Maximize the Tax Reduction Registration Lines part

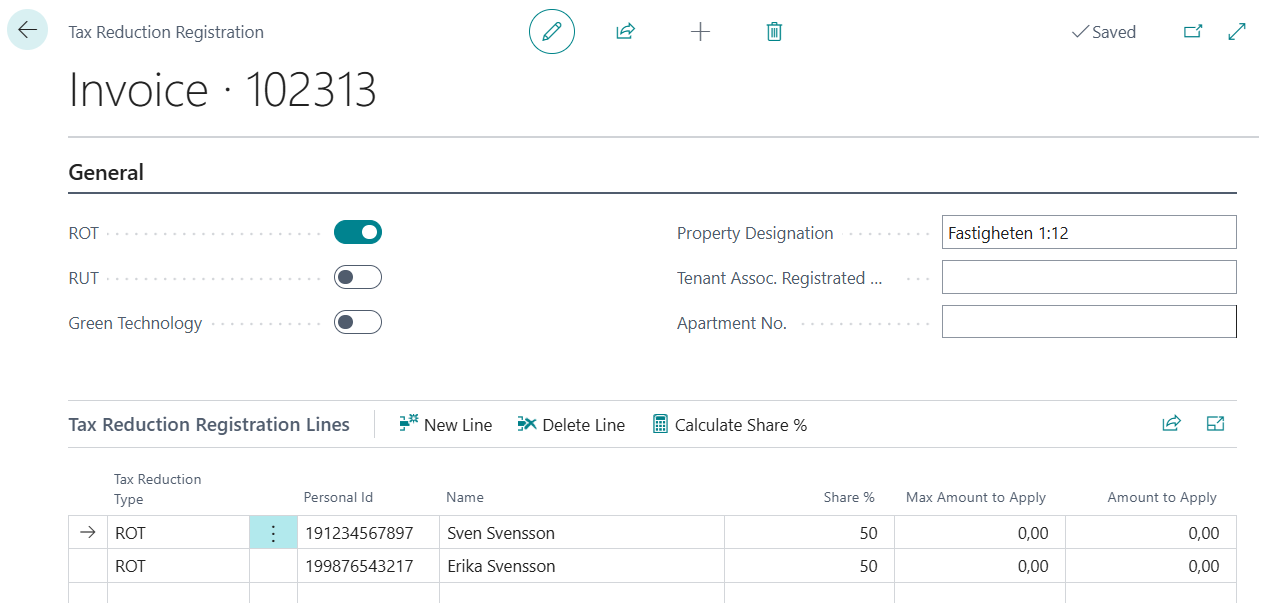click(1216, 424)
